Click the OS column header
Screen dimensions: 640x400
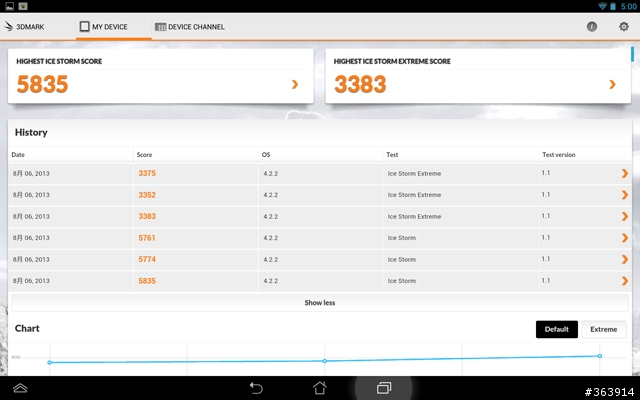tap(266, 155)
